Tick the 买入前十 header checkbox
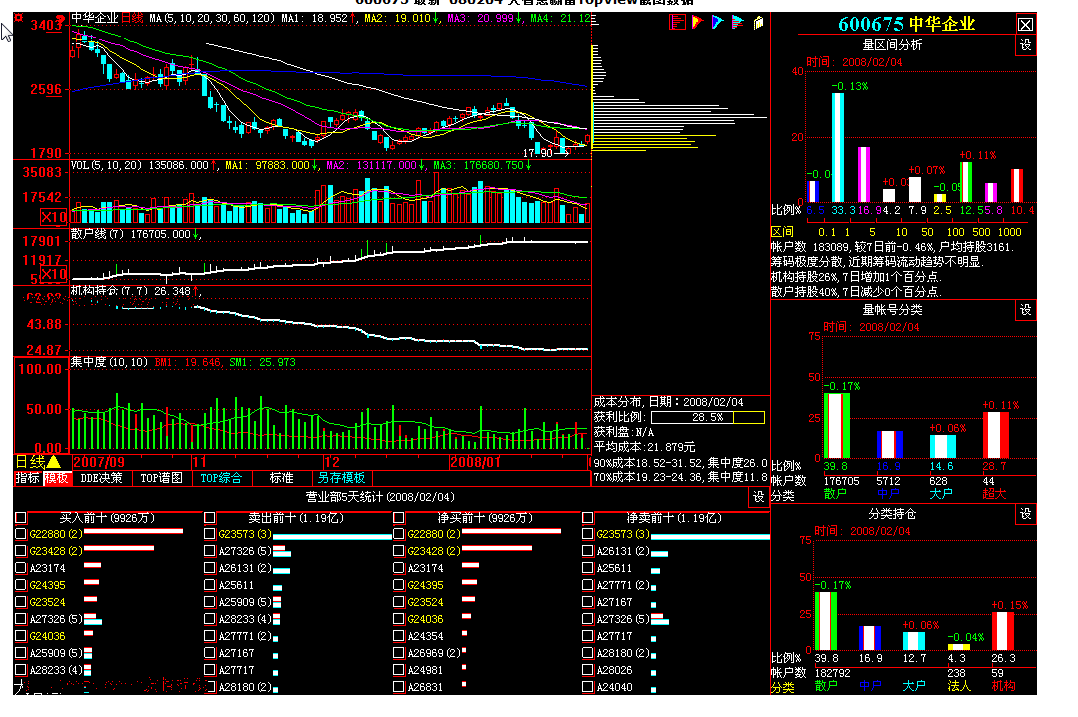The width and height of the screenshot is (1078, 717). [21, 518]
